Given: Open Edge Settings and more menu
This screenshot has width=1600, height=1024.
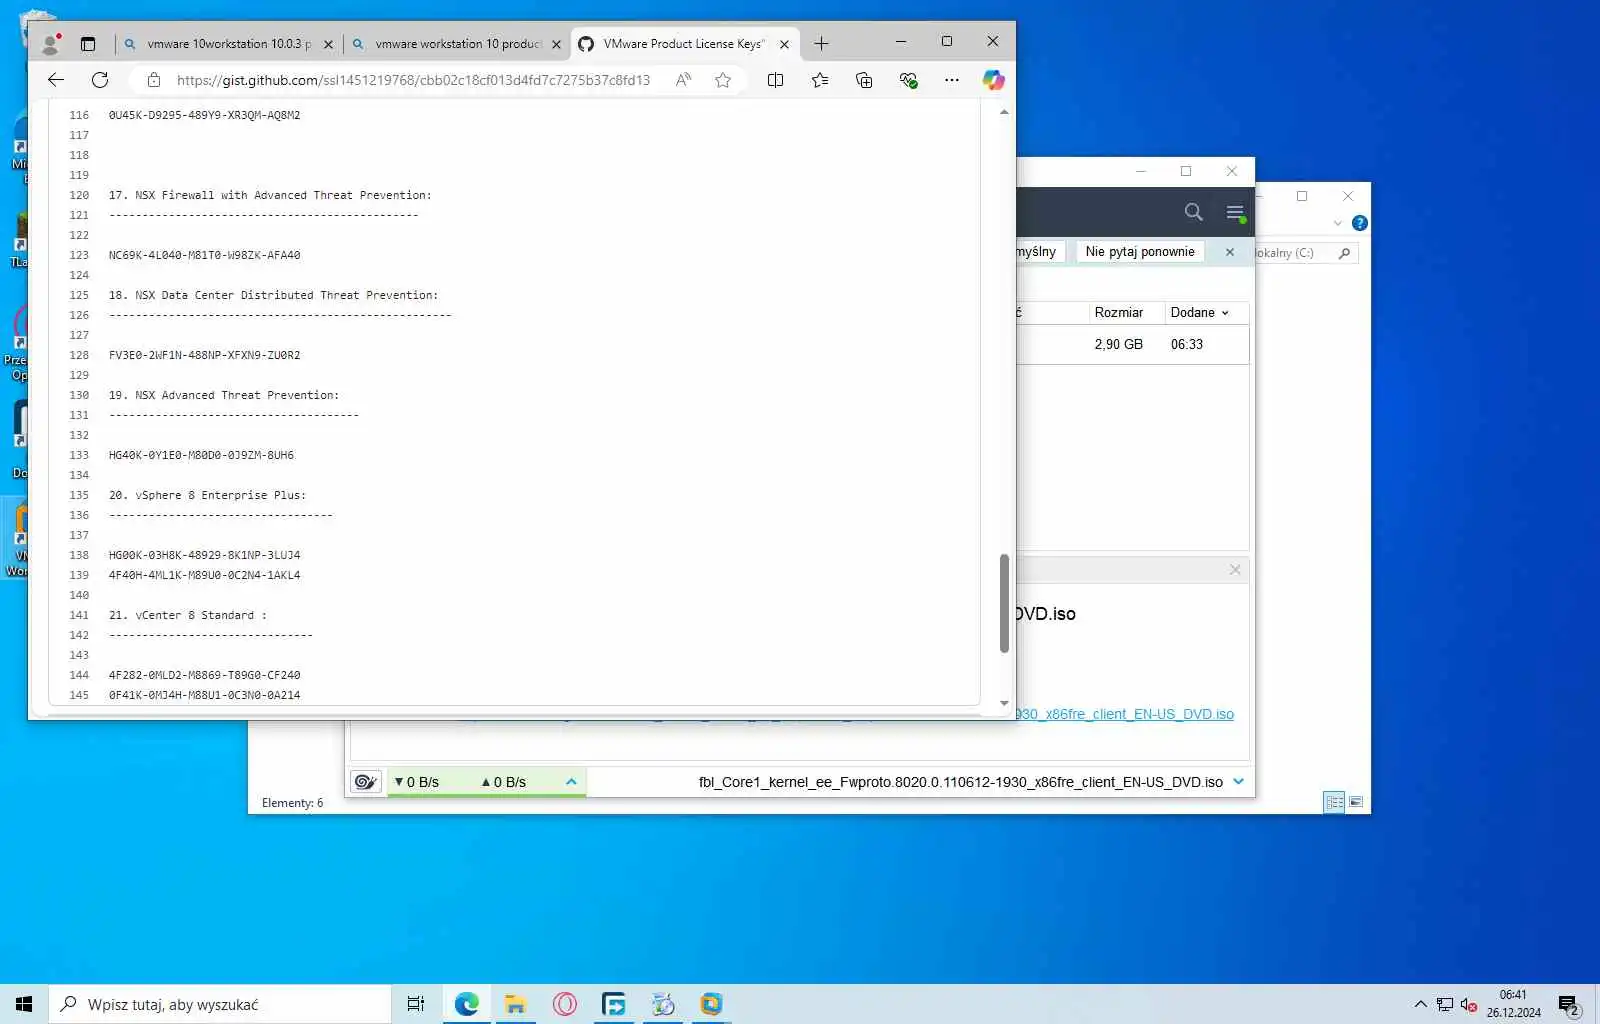Looking at the screenshot, I should click(951, 80).
